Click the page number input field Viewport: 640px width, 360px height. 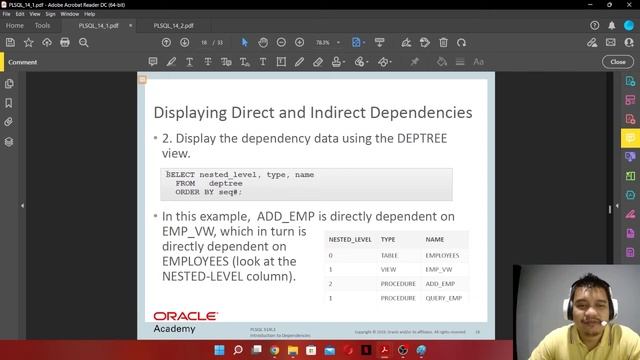point(204,42)
